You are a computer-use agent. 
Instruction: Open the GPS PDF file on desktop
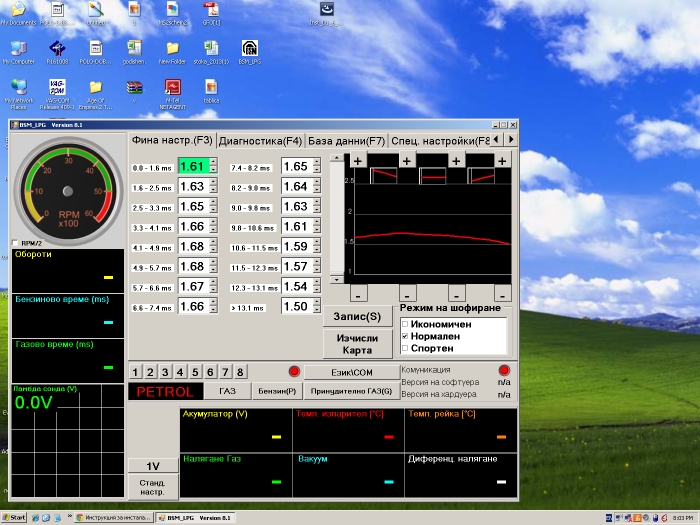tap(211, 10)
